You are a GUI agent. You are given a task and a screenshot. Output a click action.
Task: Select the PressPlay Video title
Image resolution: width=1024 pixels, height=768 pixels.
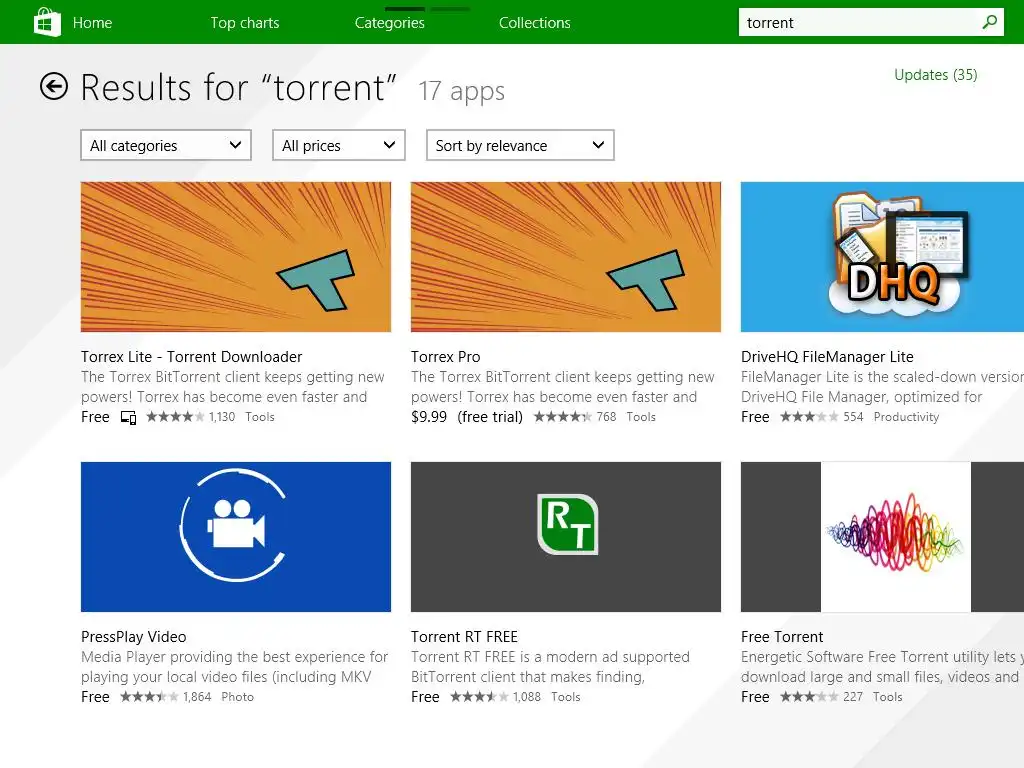133,637
